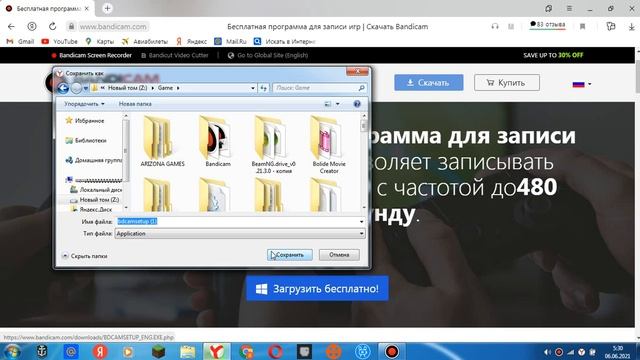Reload the browser page
Image resolution: width=640 pixels, height=360 pixels.
click(x=52, y=27)
